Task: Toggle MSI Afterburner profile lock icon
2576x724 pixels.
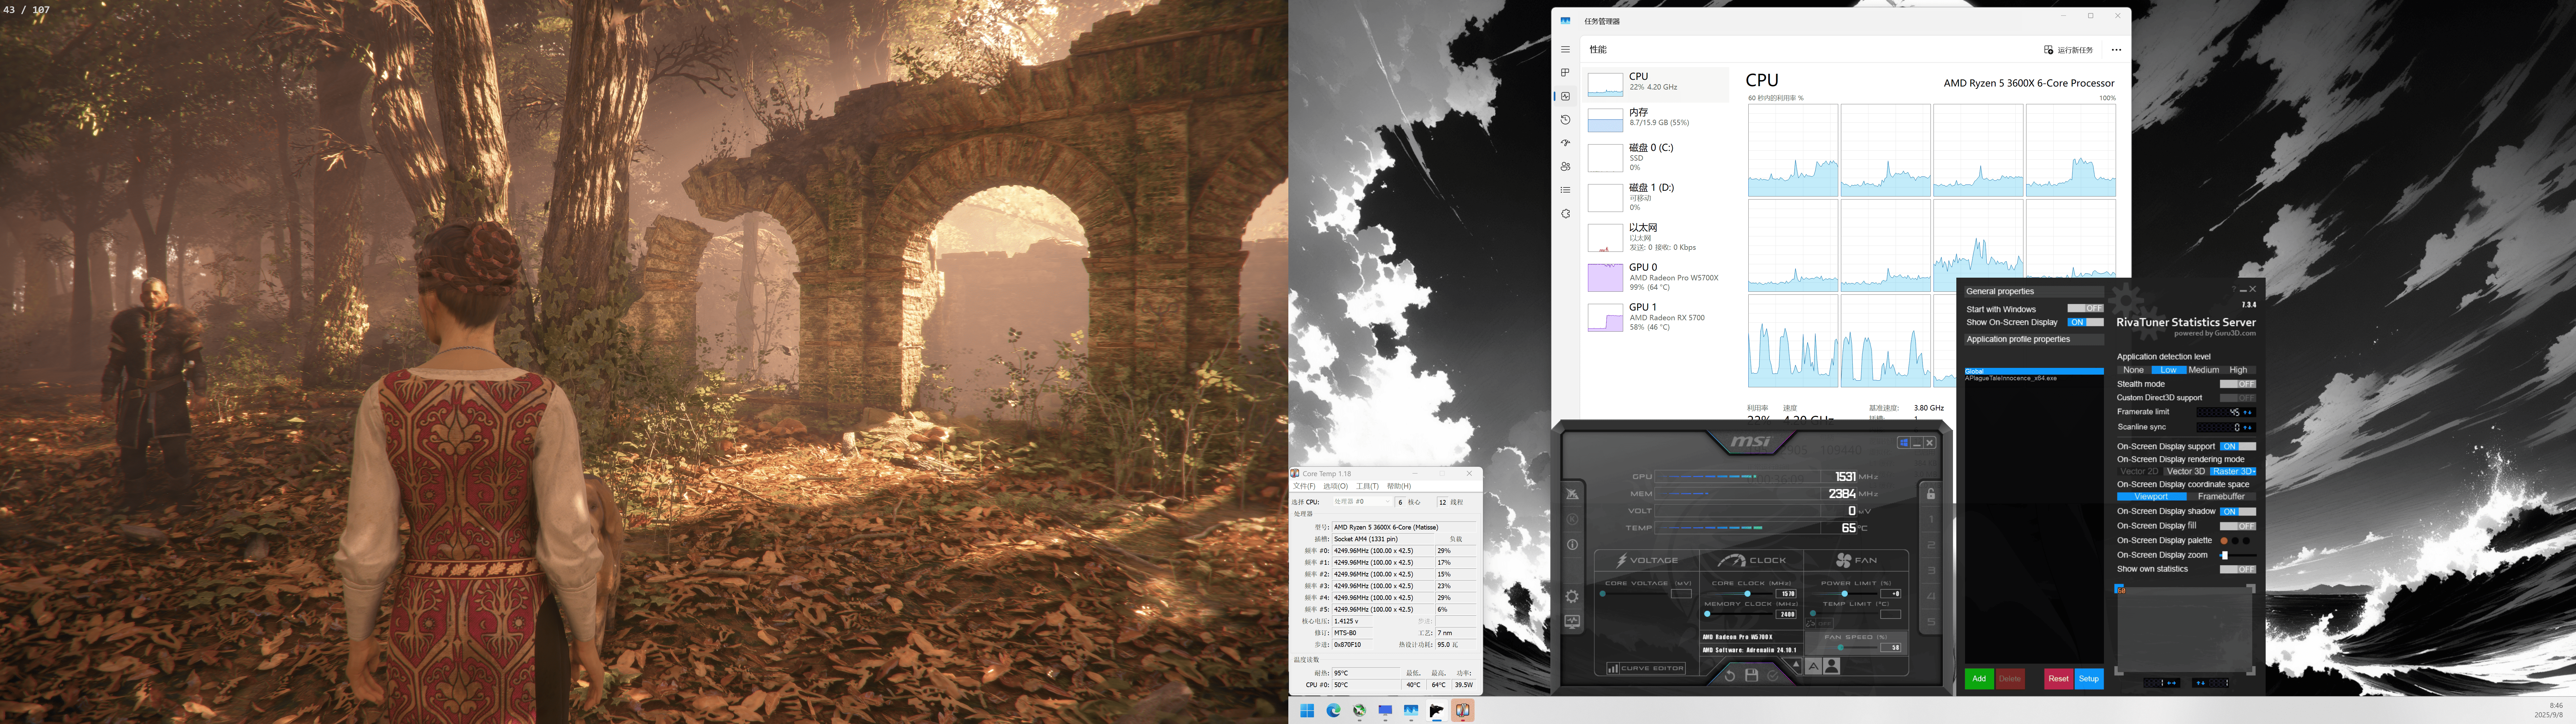Action: (1931, 494)
